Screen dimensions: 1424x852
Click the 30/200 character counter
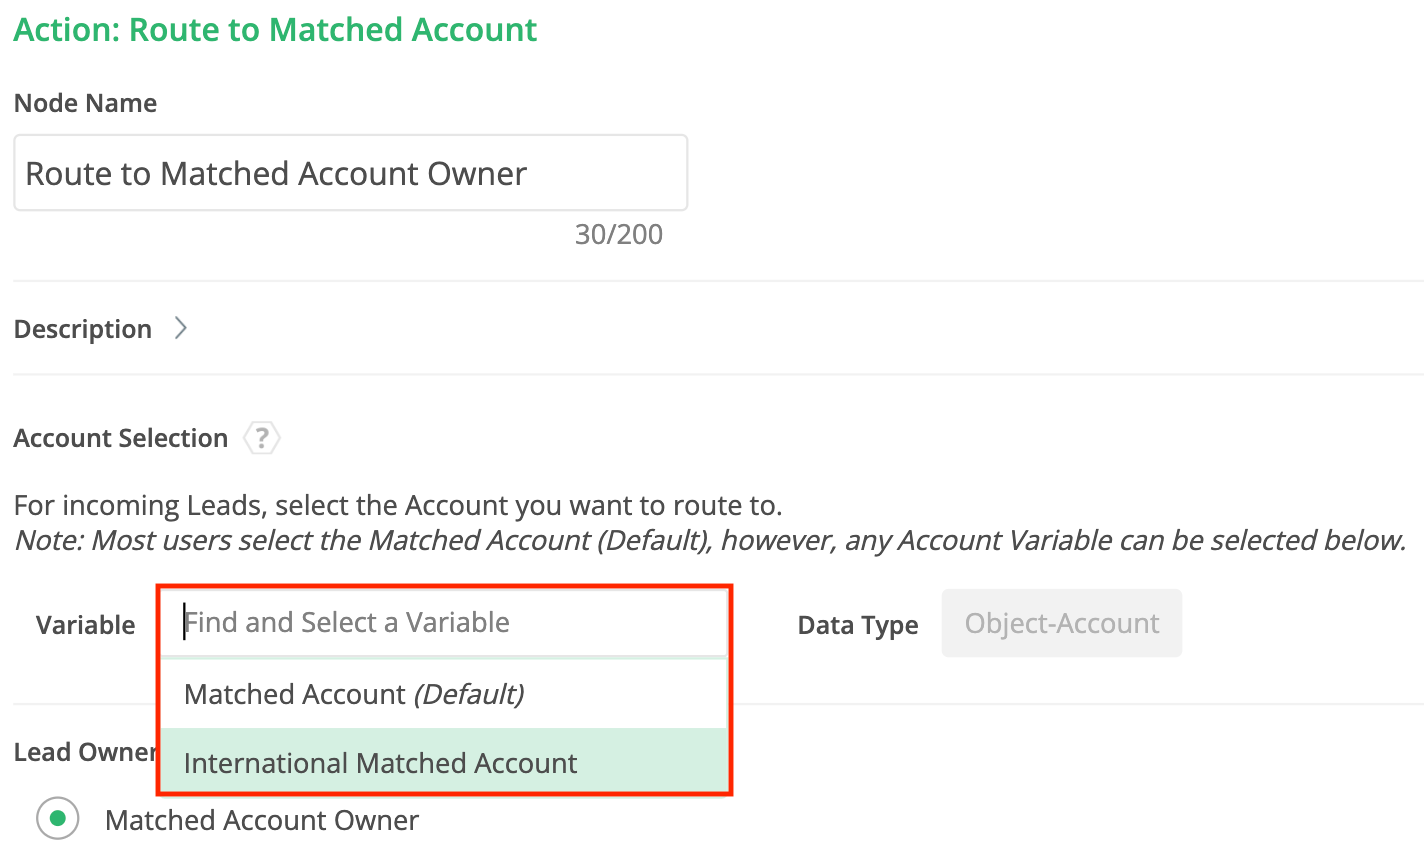(618, 234)
